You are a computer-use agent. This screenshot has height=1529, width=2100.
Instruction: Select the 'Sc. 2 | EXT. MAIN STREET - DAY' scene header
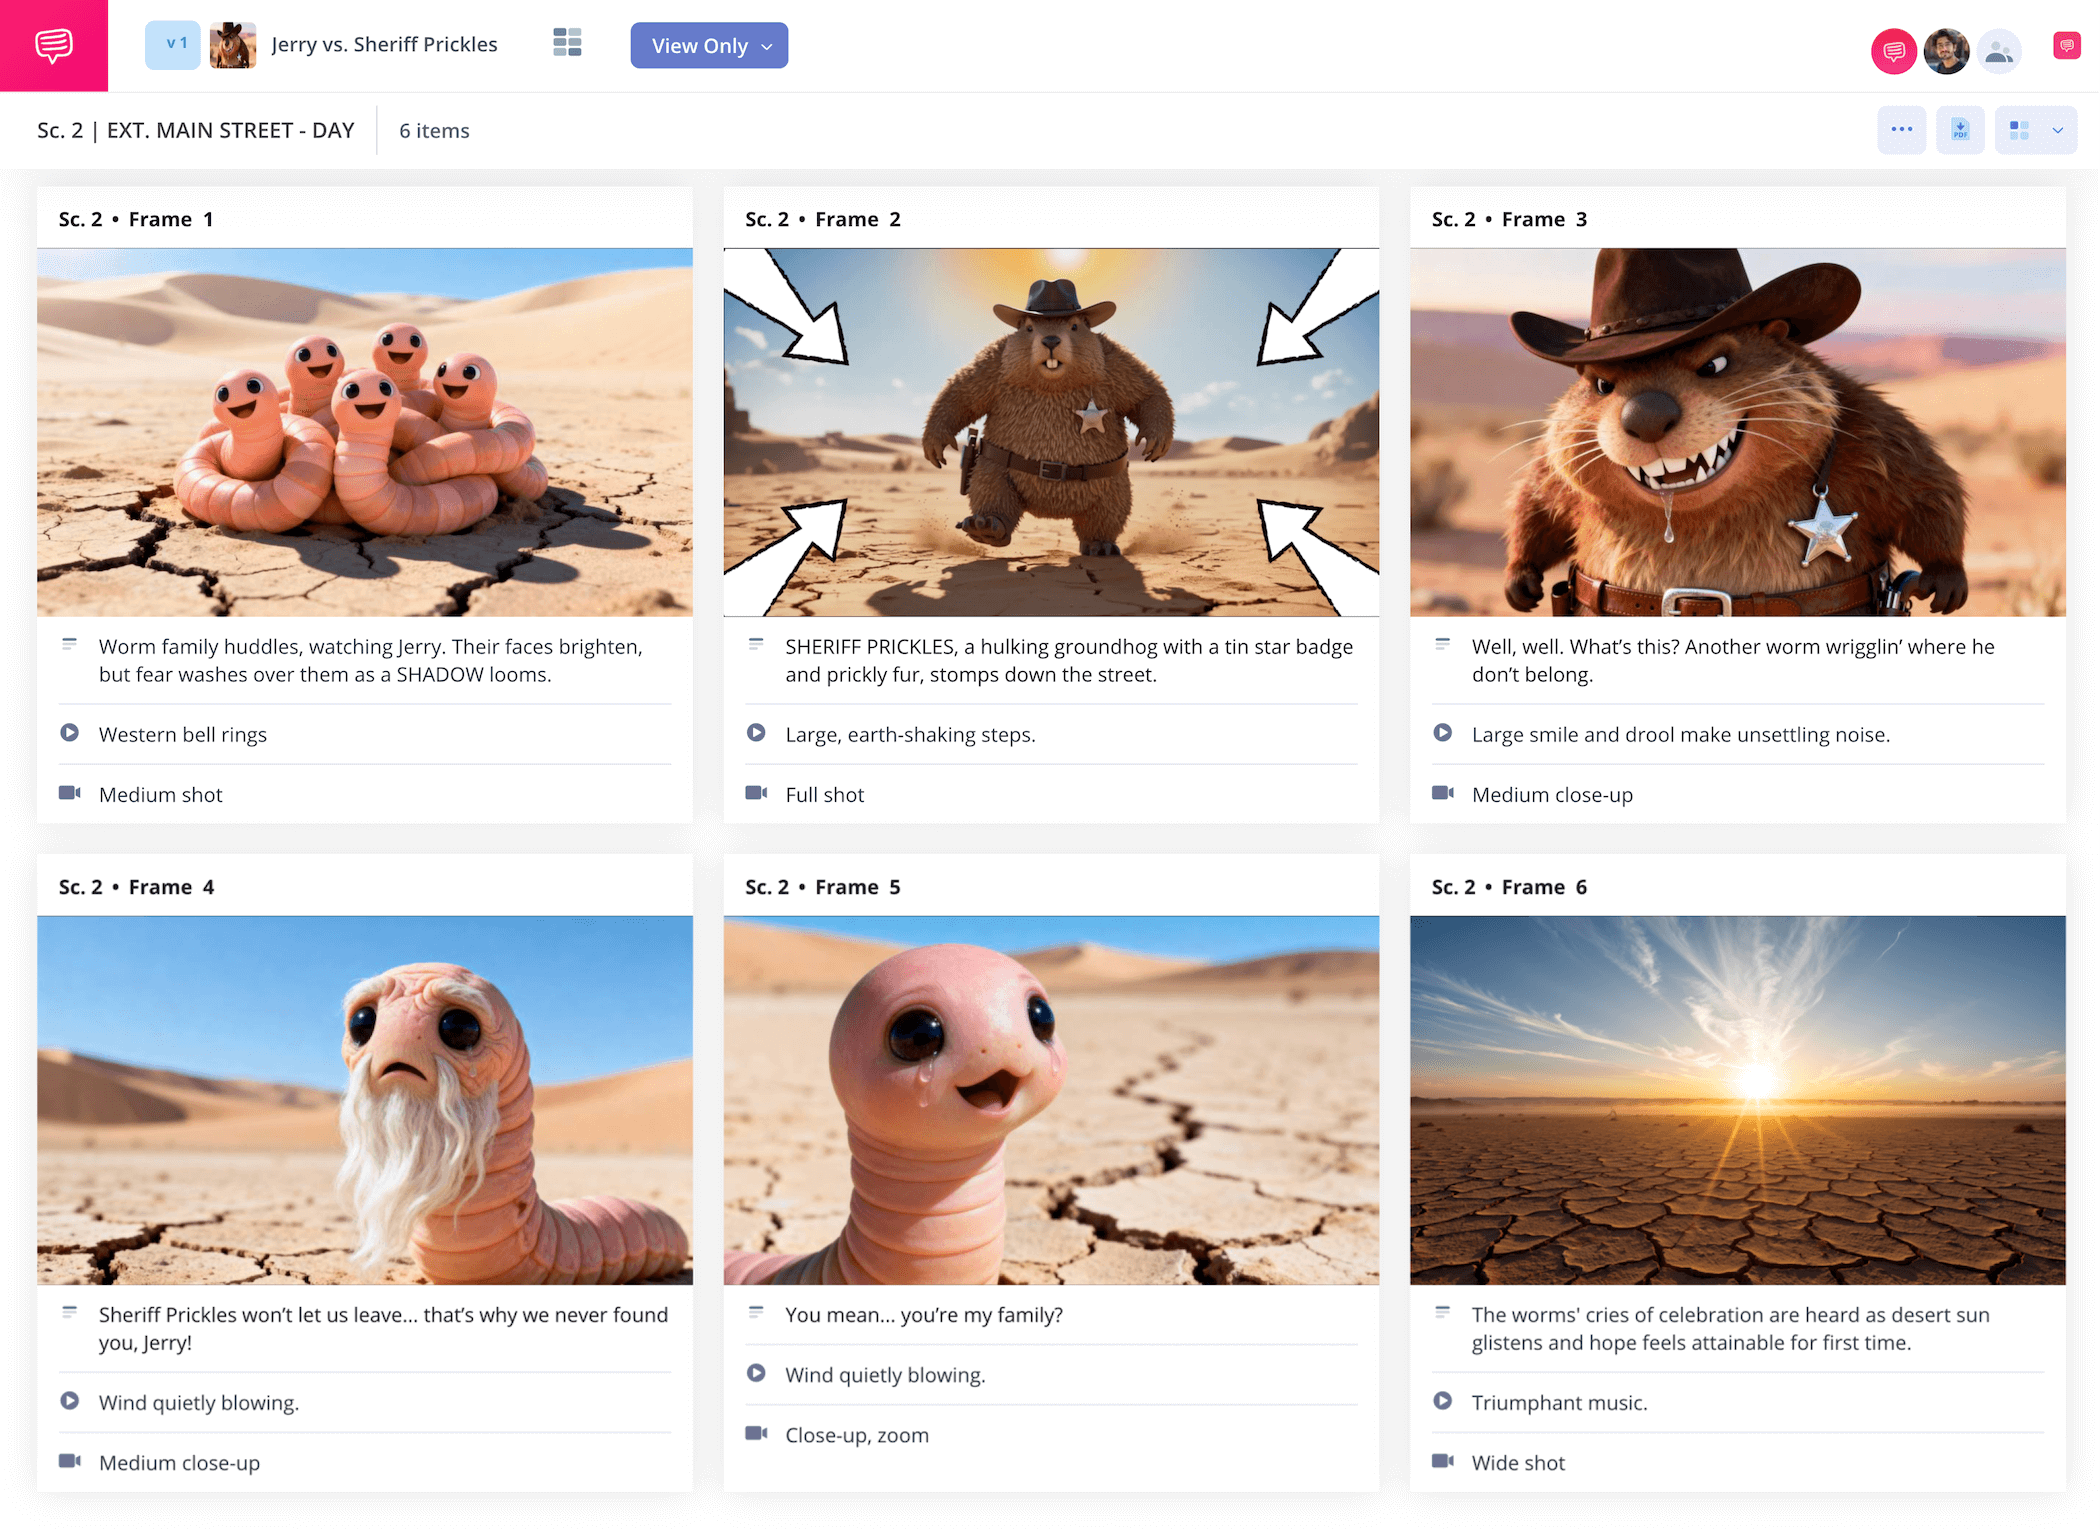pos(196,130)
